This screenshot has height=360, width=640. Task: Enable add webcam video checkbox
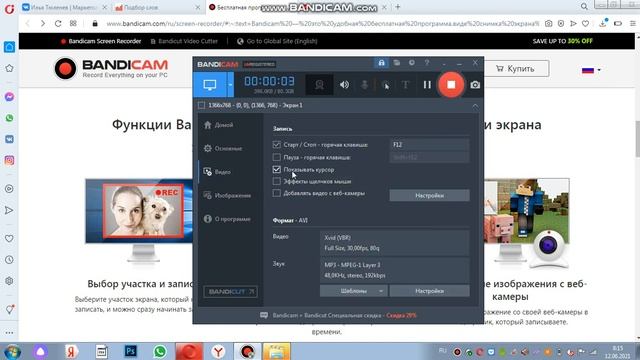(x=277, y=193)
